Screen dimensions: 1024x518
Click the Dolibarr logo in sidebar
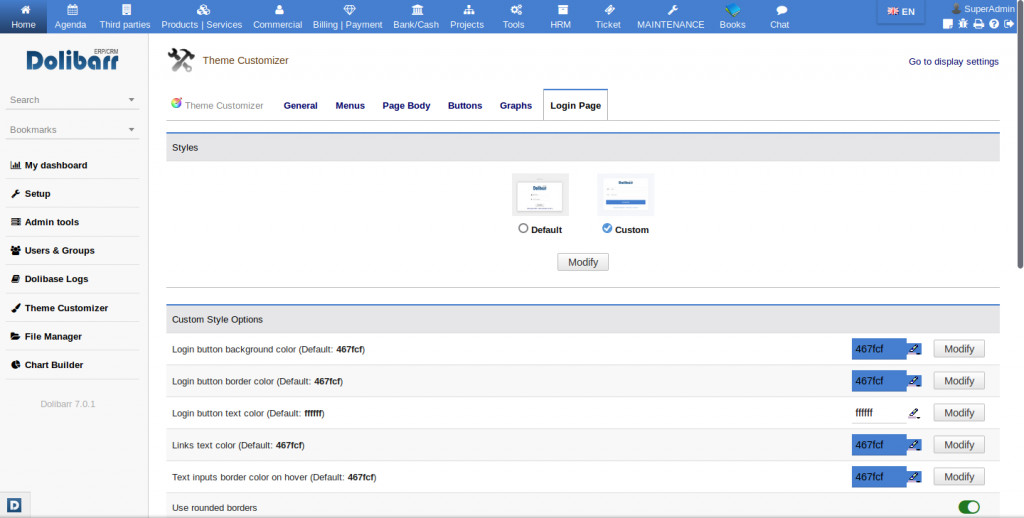[x=72, y=61]
